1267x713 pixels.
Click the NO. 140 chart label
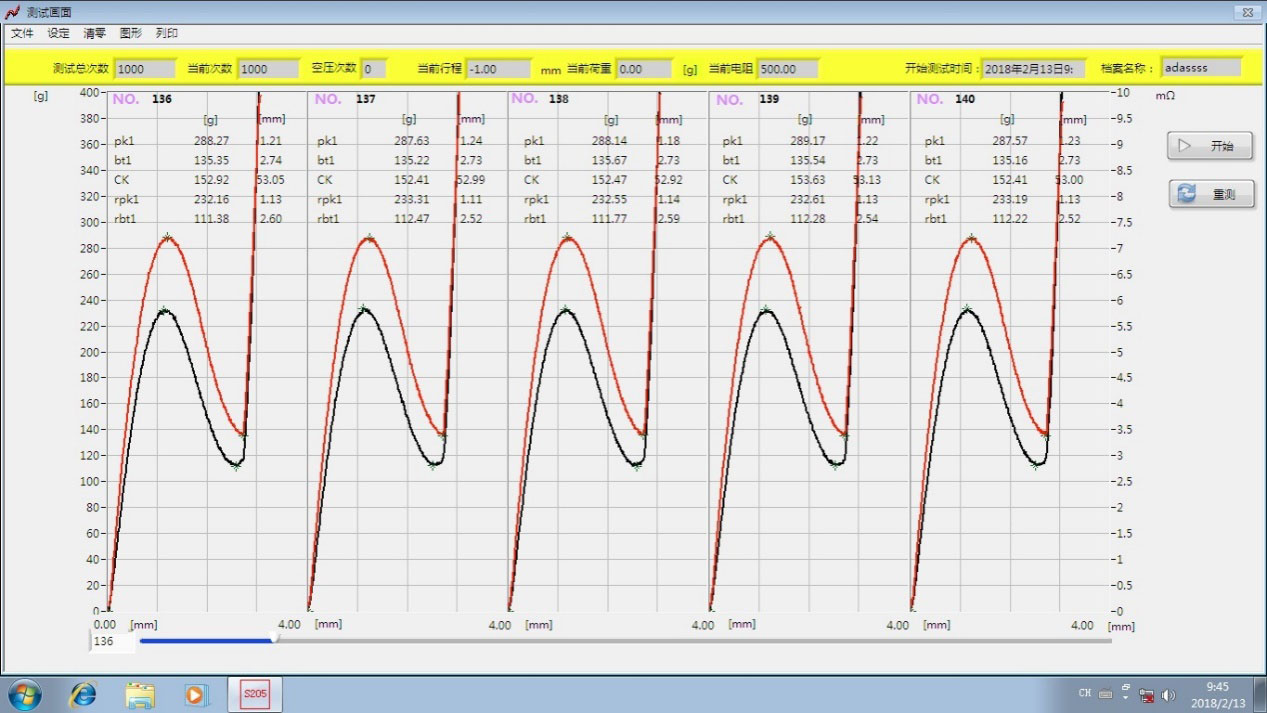[945, 99]
